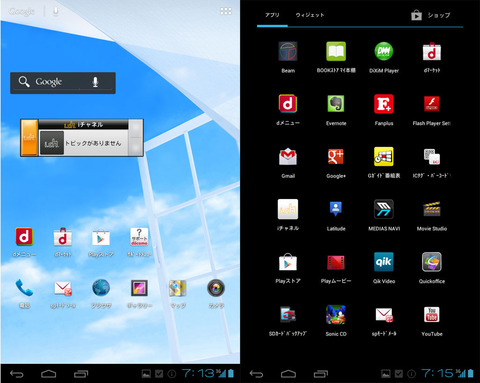Viewport: 480px width, 383px height.
Task: Open spモードメール in app drawer
Action: click(x=384, y=314)
